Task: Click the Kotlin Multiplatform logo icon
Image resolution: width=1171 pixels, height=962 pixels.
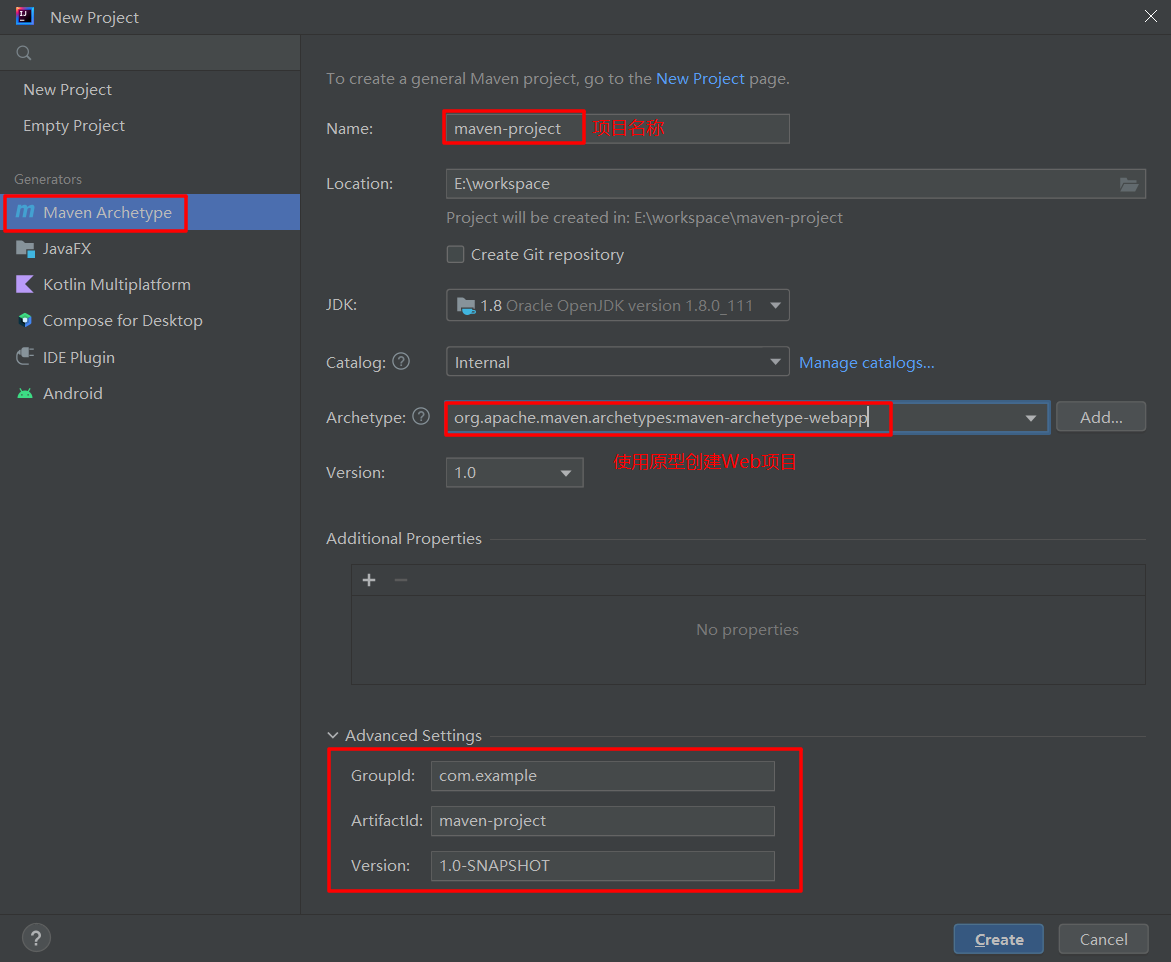Action: [25, 285]
